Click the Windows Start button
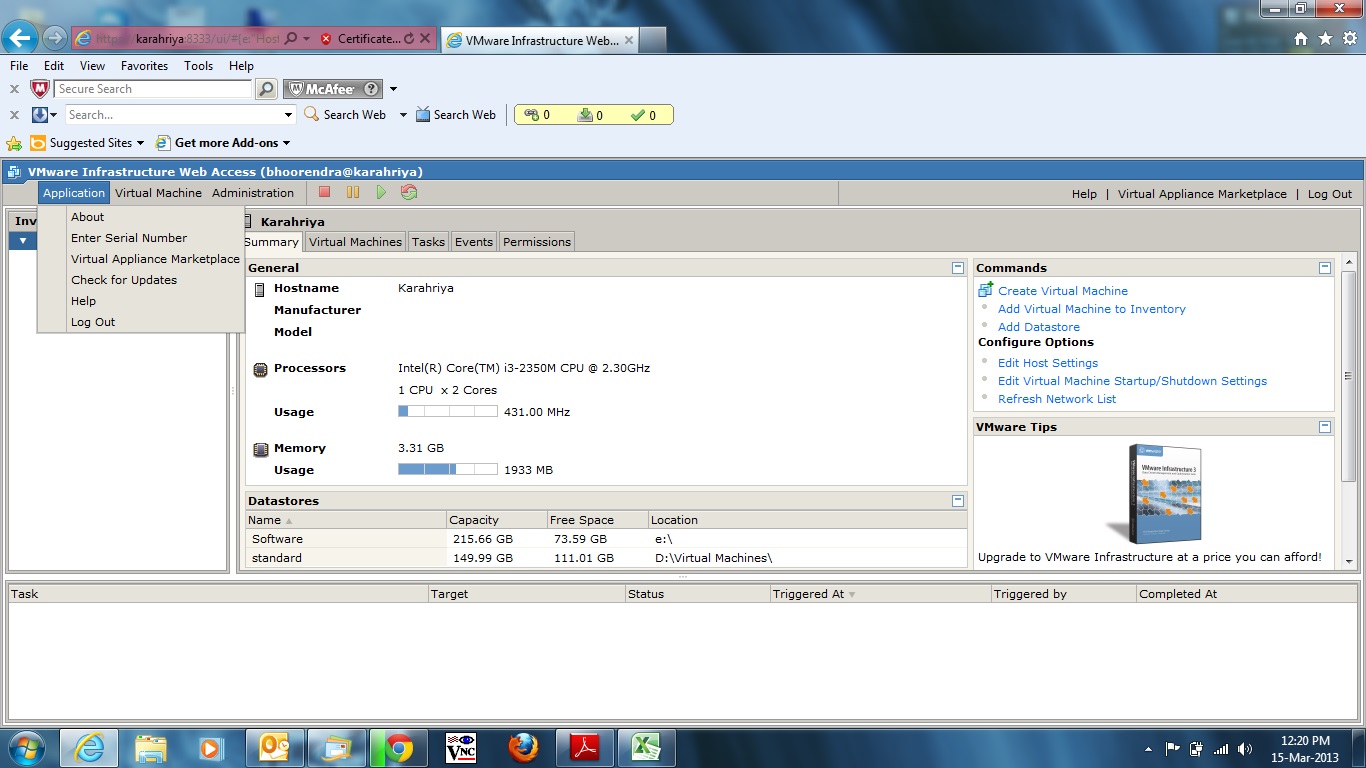Screen dimensions: 1366x768 pos(25,748)
